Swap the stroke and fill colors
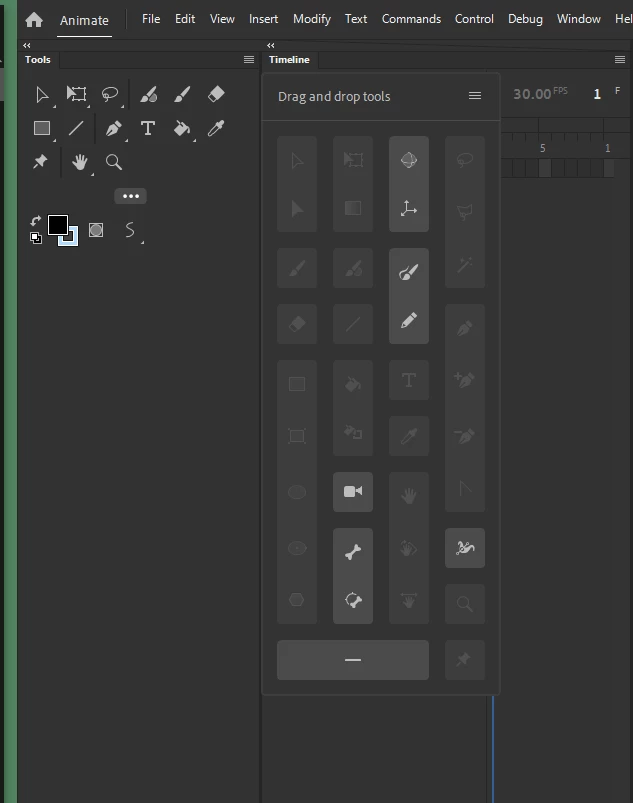 (x=35, y=221)
